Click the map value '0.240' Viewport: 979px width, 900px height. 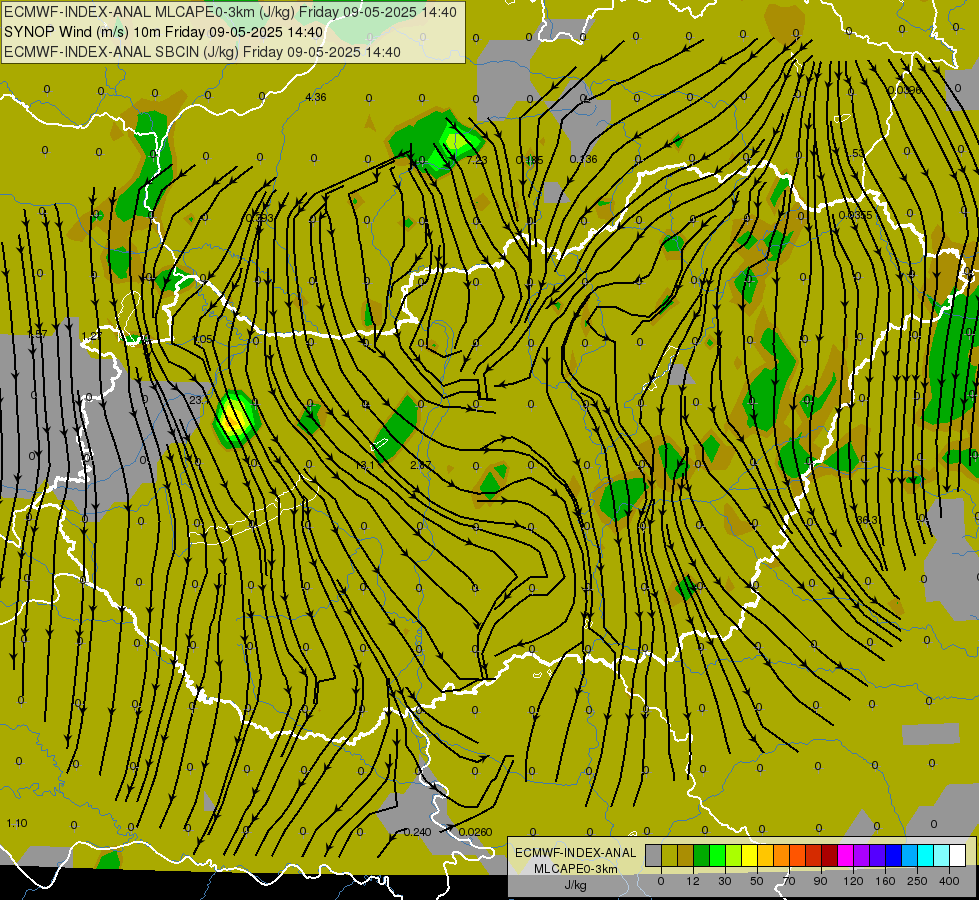[x=417, y=832]
